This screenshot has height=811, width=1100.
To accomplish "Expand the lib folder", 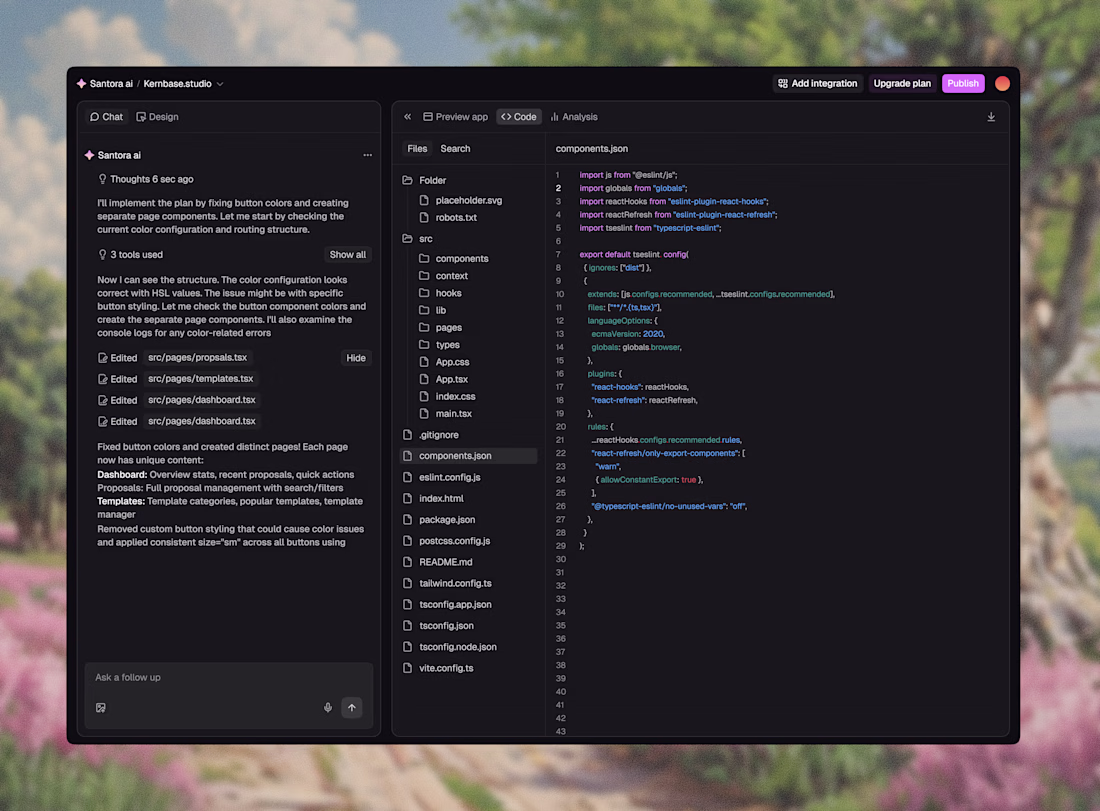I will (433, 311).
